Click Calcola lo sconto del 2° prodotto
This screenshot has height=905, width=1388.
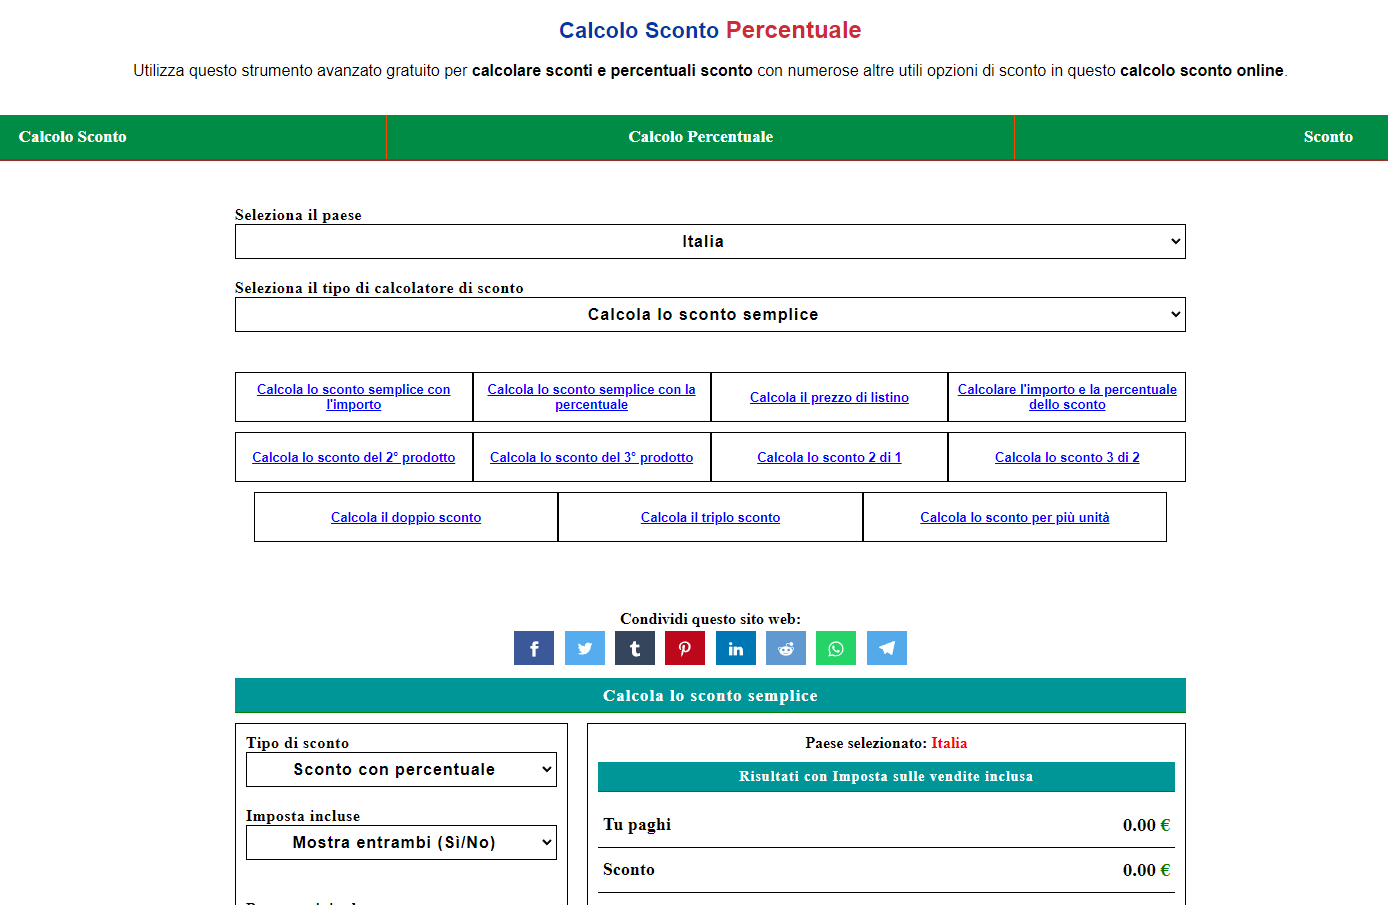tap(354, 457)
